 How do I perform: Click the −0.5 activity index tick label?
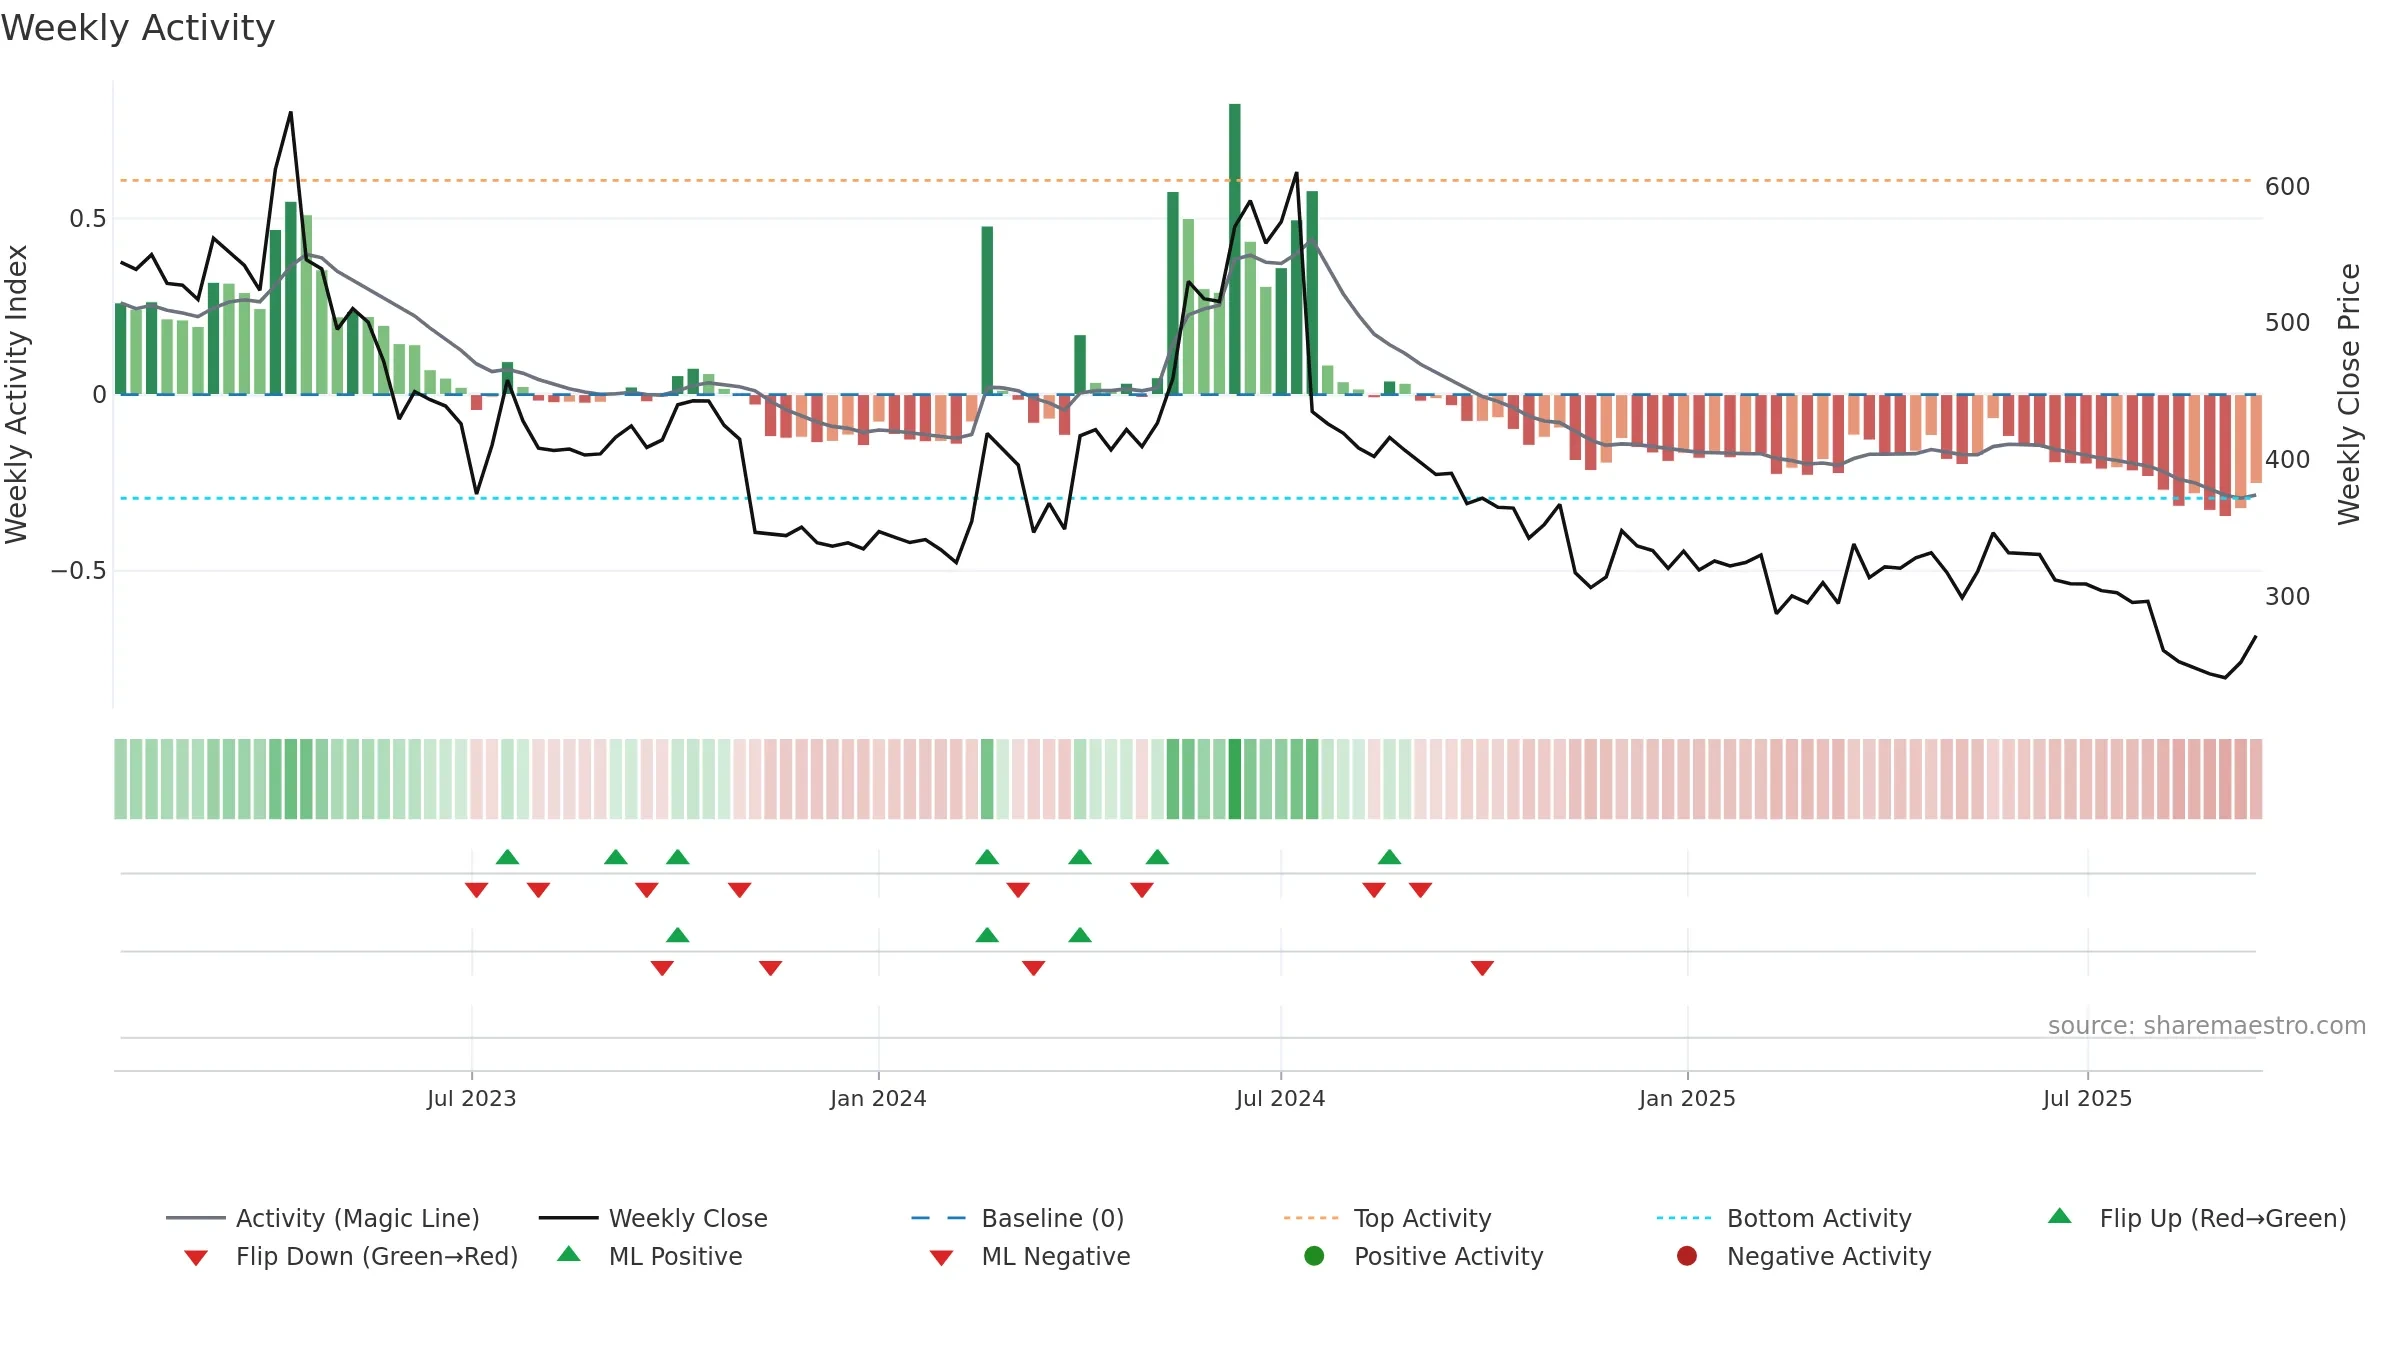coord(78,571)
